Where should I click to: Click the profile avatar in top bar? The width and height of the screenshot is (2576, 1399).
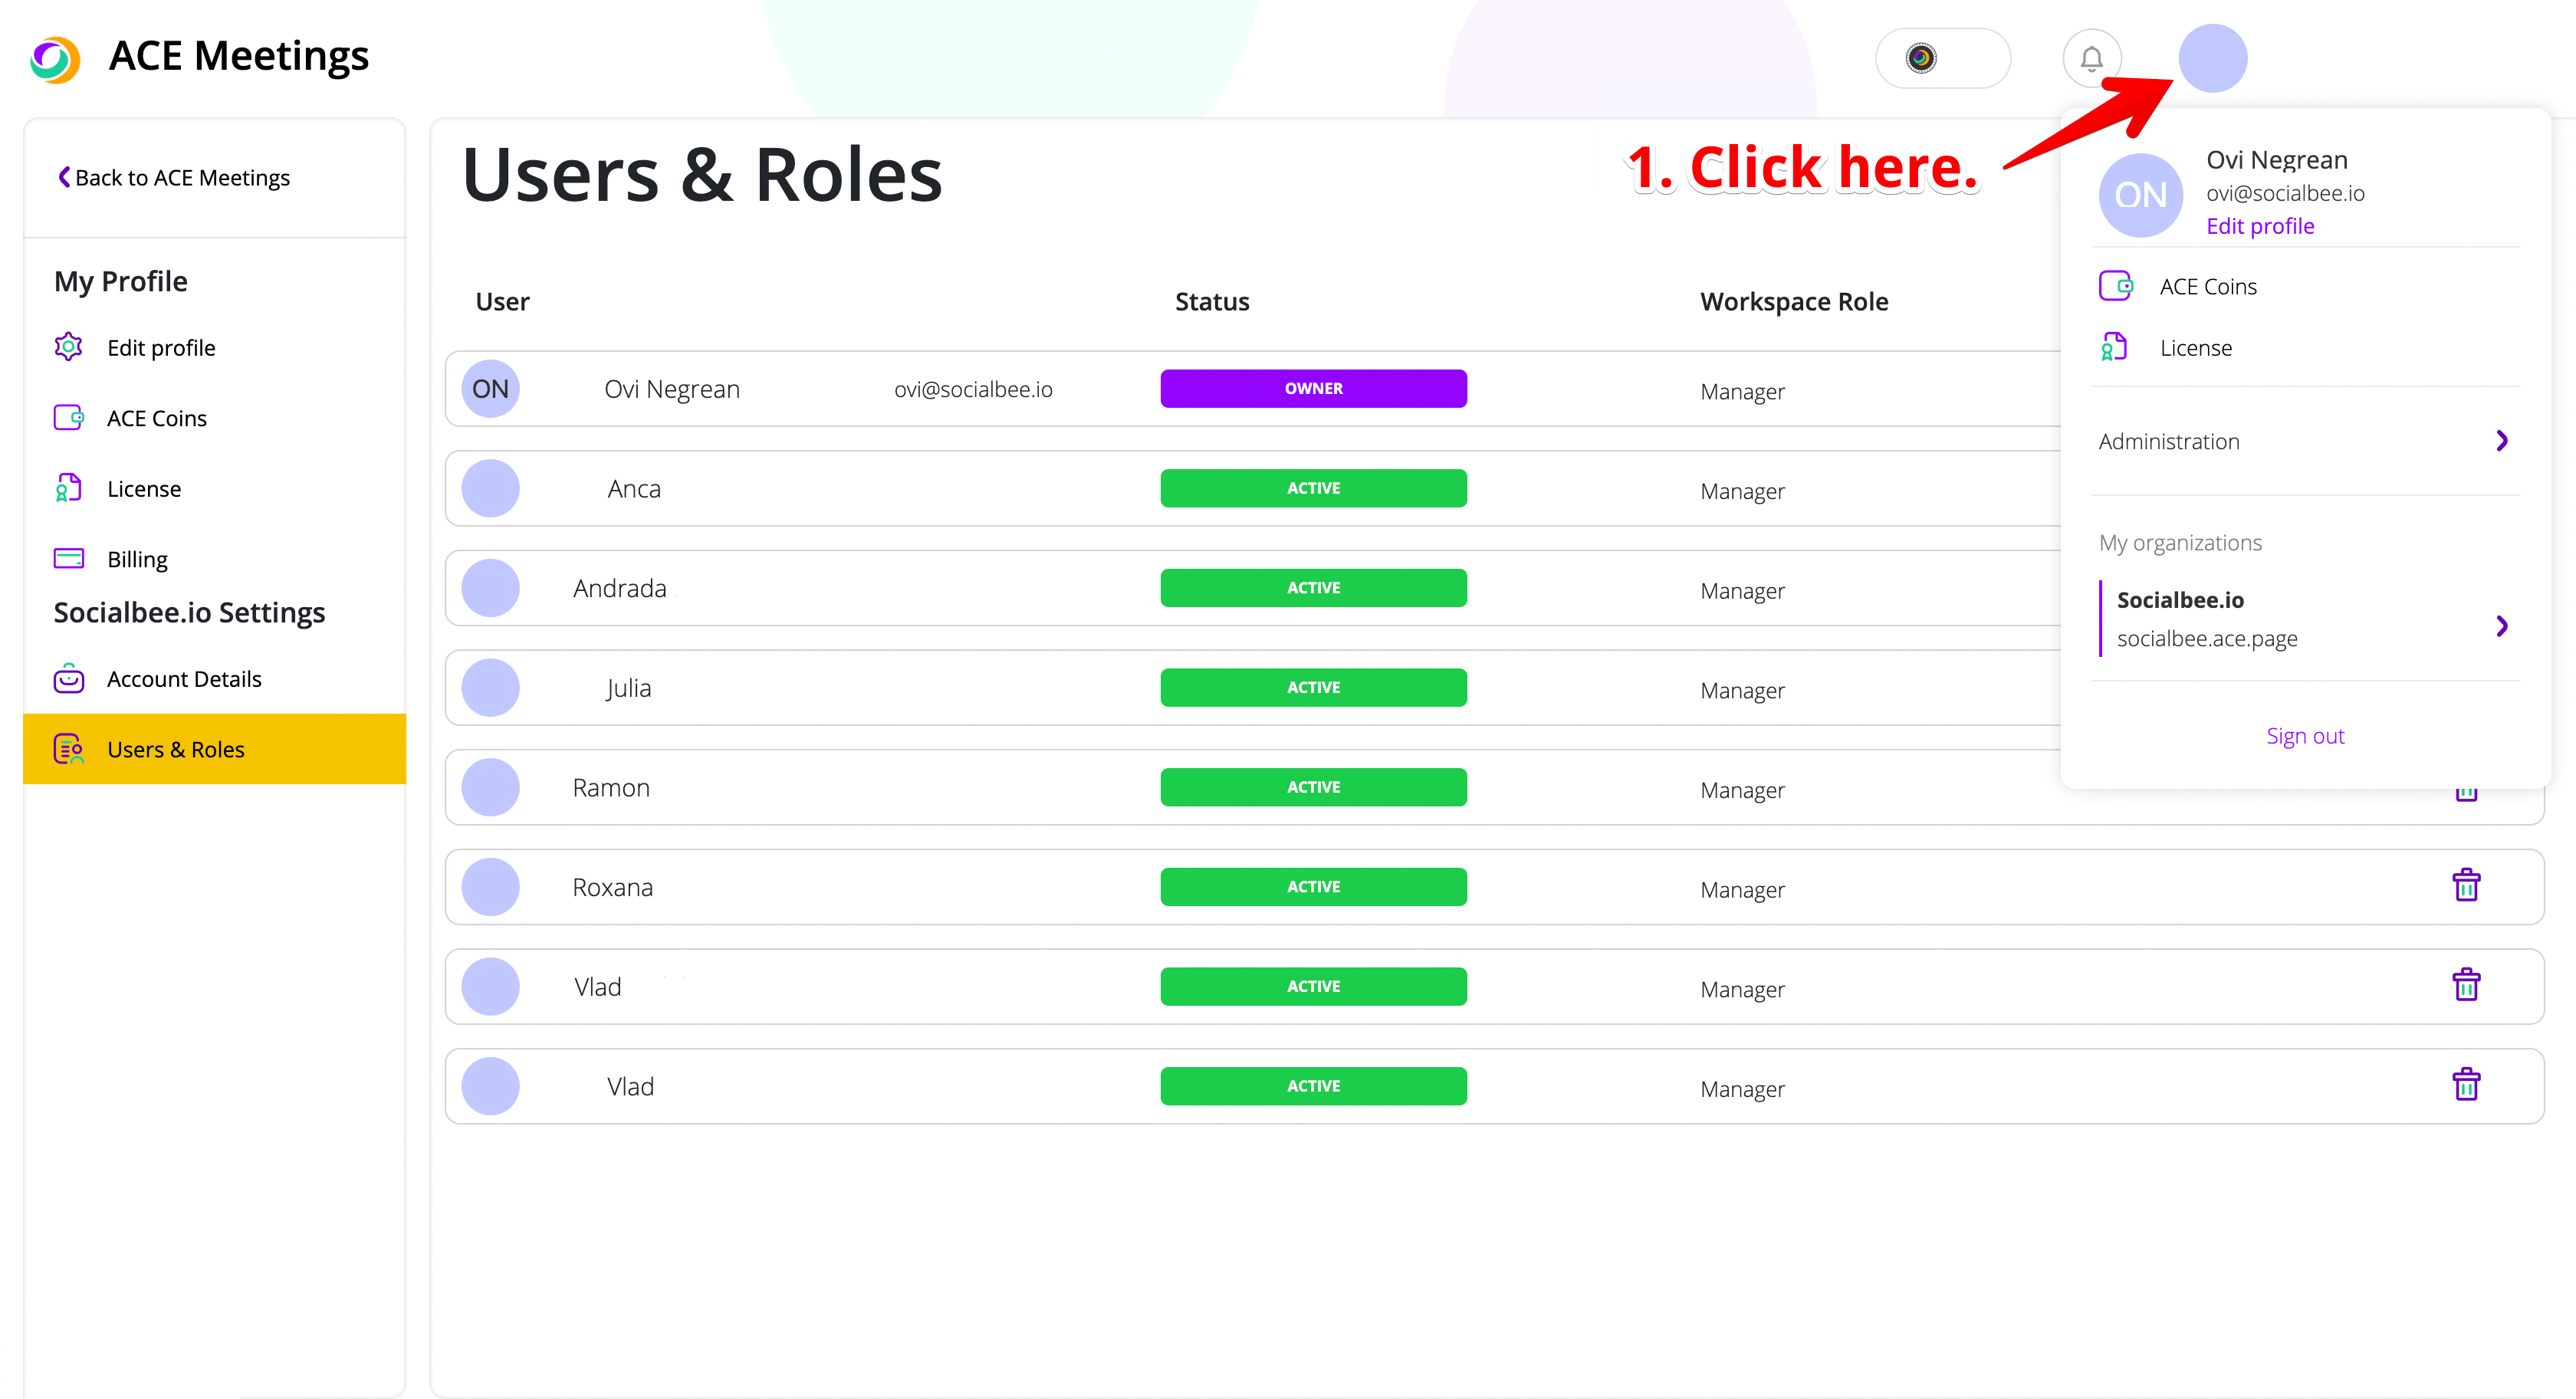click(x=2212, y=59)
